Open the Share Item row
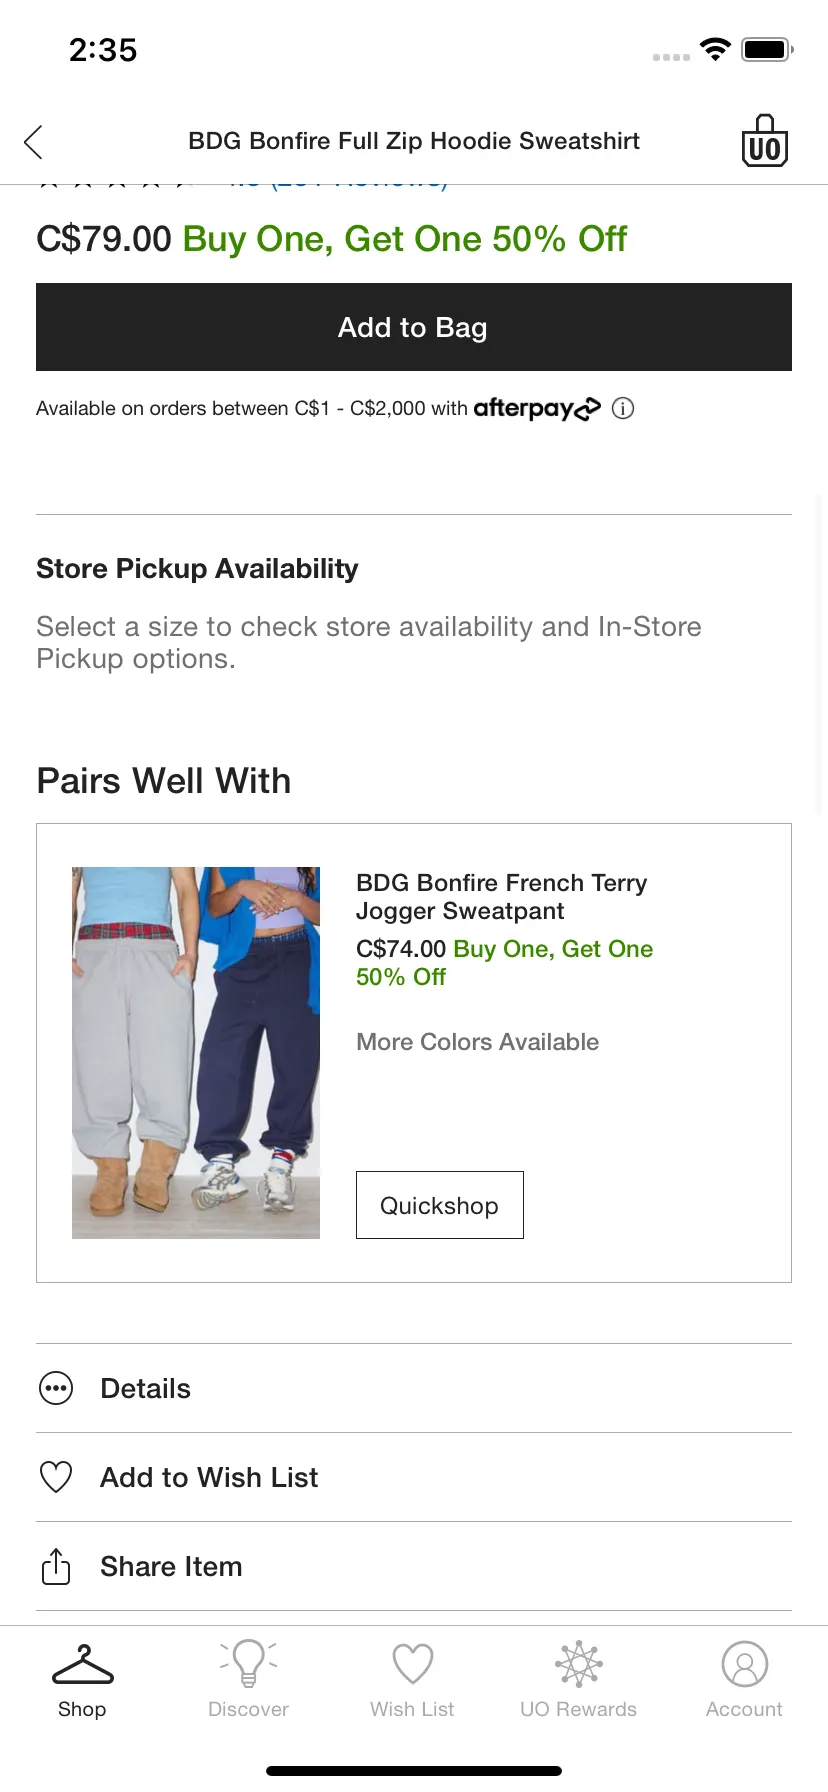The height and width of the screenshot is (1792, 828). [x=414, y=1566]
